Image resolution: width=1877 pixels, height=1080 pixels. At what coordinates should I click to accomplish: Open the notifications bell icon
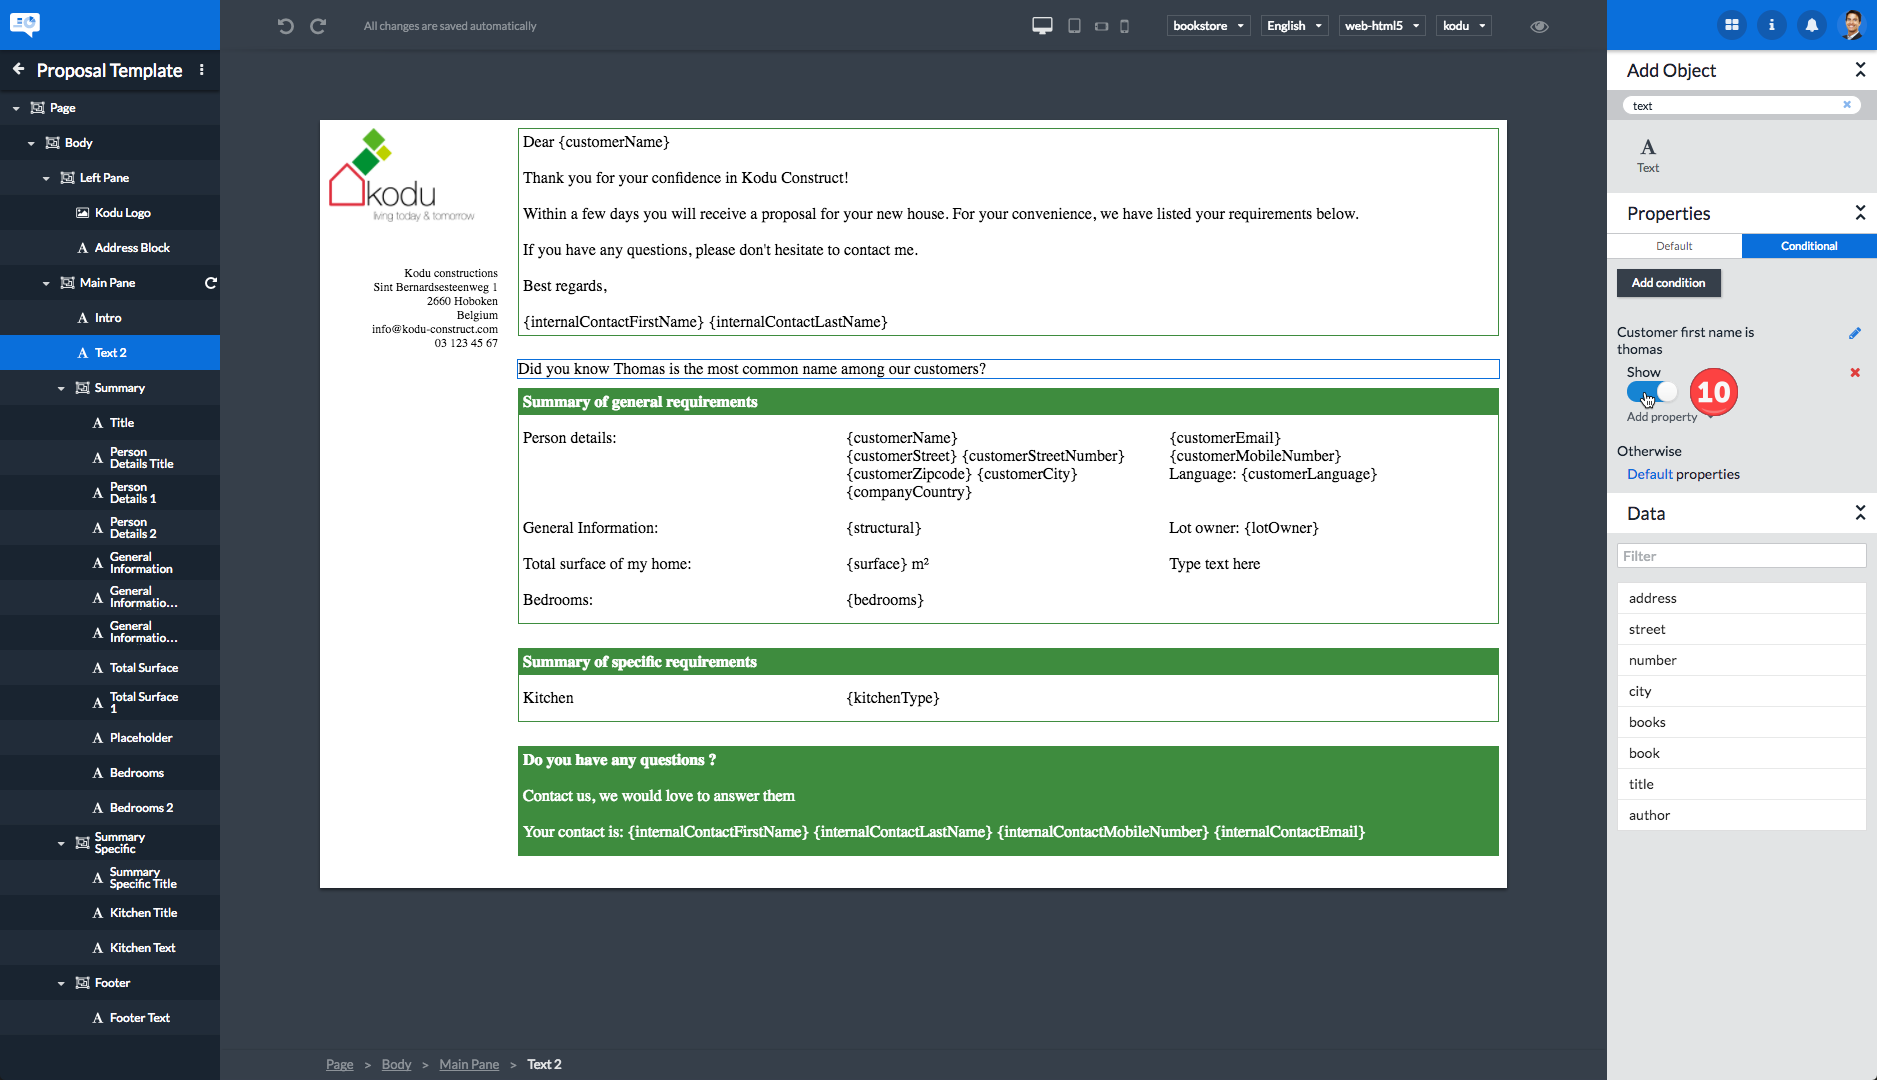(x=1811, y=25)
